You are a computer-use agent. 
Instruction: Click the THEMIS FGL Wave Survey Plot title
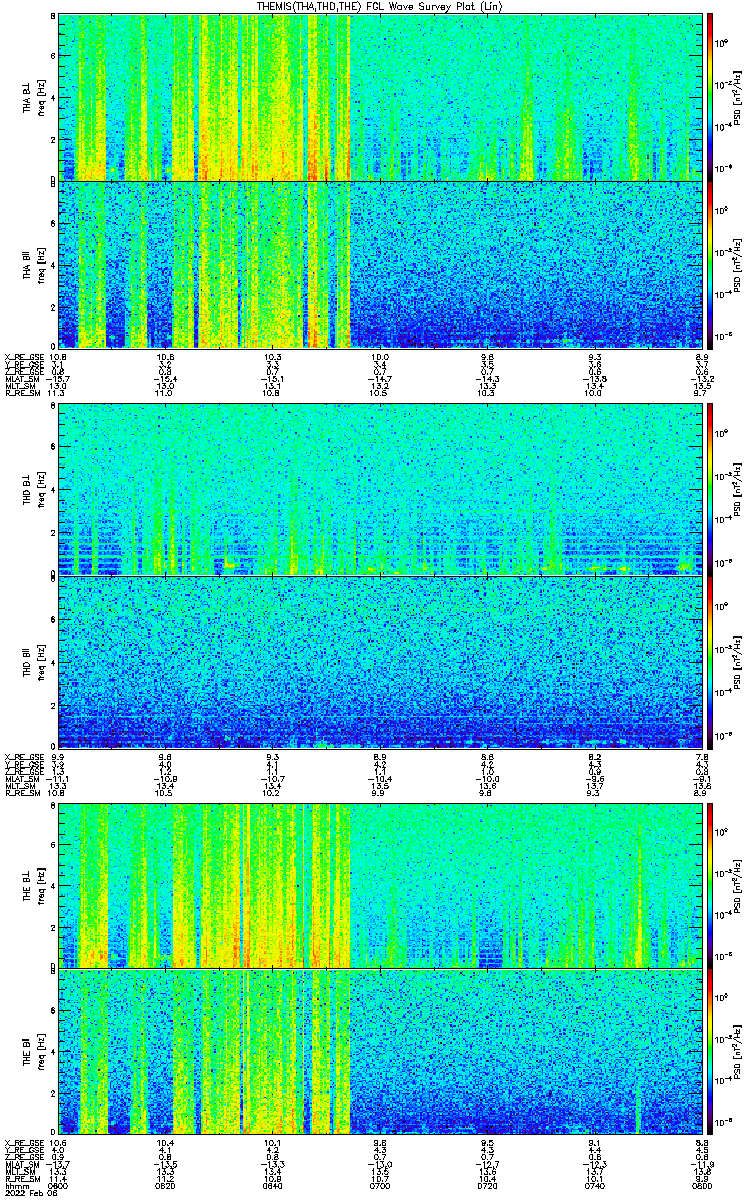pos(381,7)
